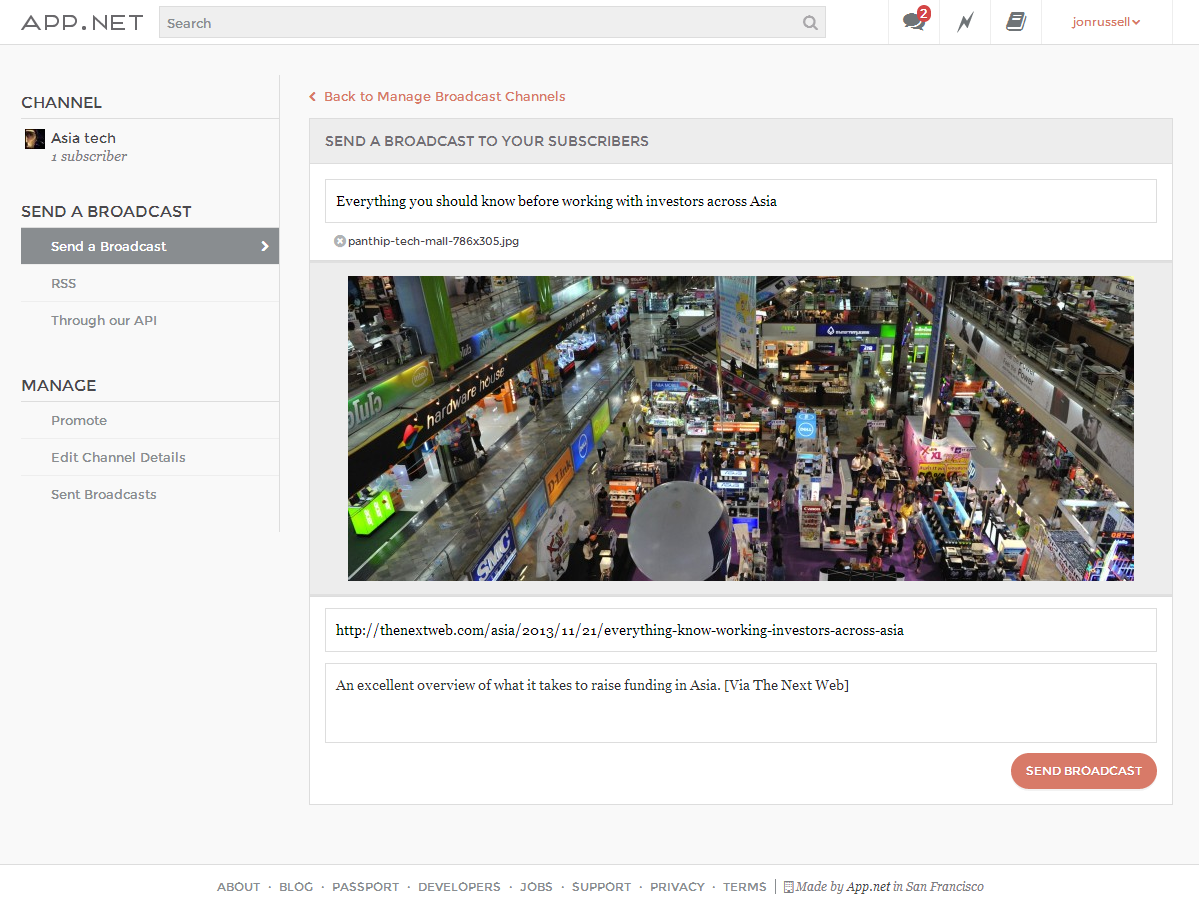Image resolution: width=1199 pixels, height=909 pixels.
Task: Click the search magnifier icon
Action: pyautogui.click(x=810, y=23)
